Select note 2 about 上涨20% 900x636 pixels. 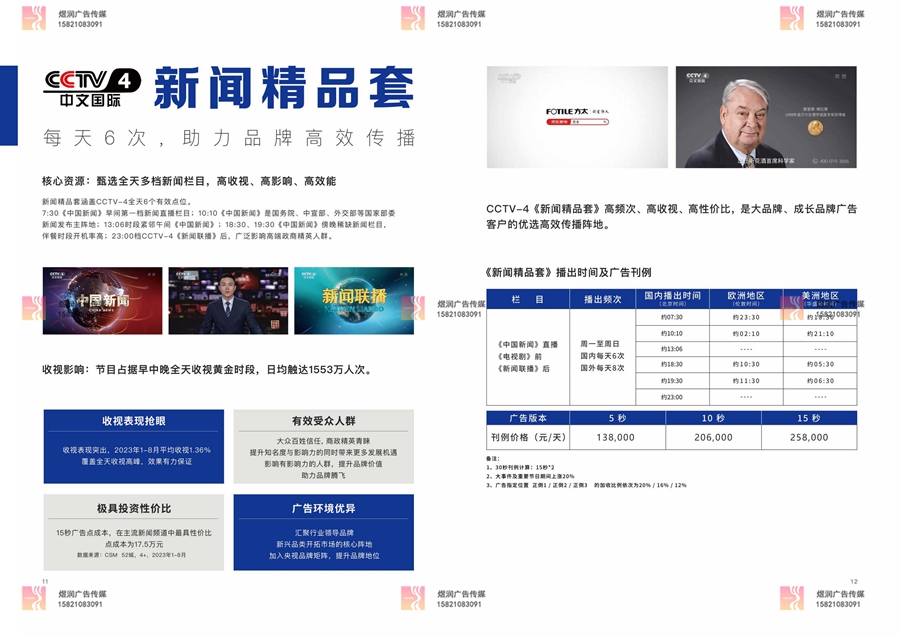[x=530, y=476]
